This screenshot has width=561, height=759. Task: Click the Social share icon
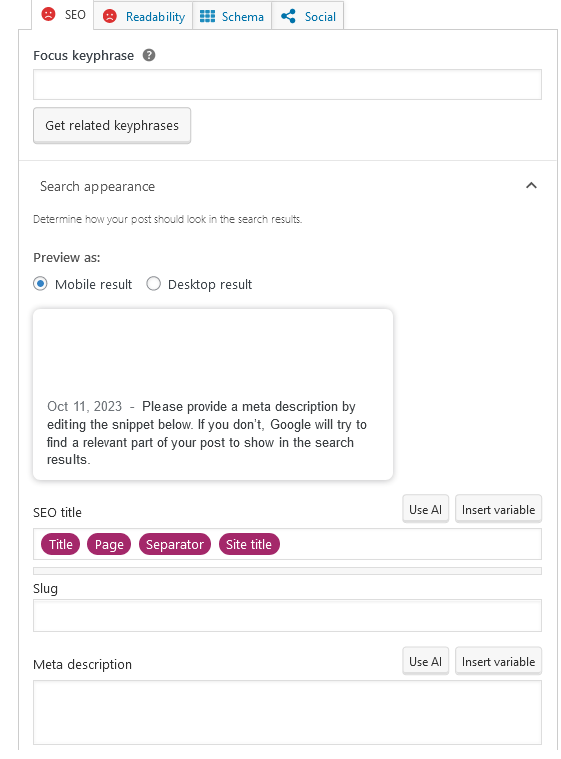click(x=288, y=16)
